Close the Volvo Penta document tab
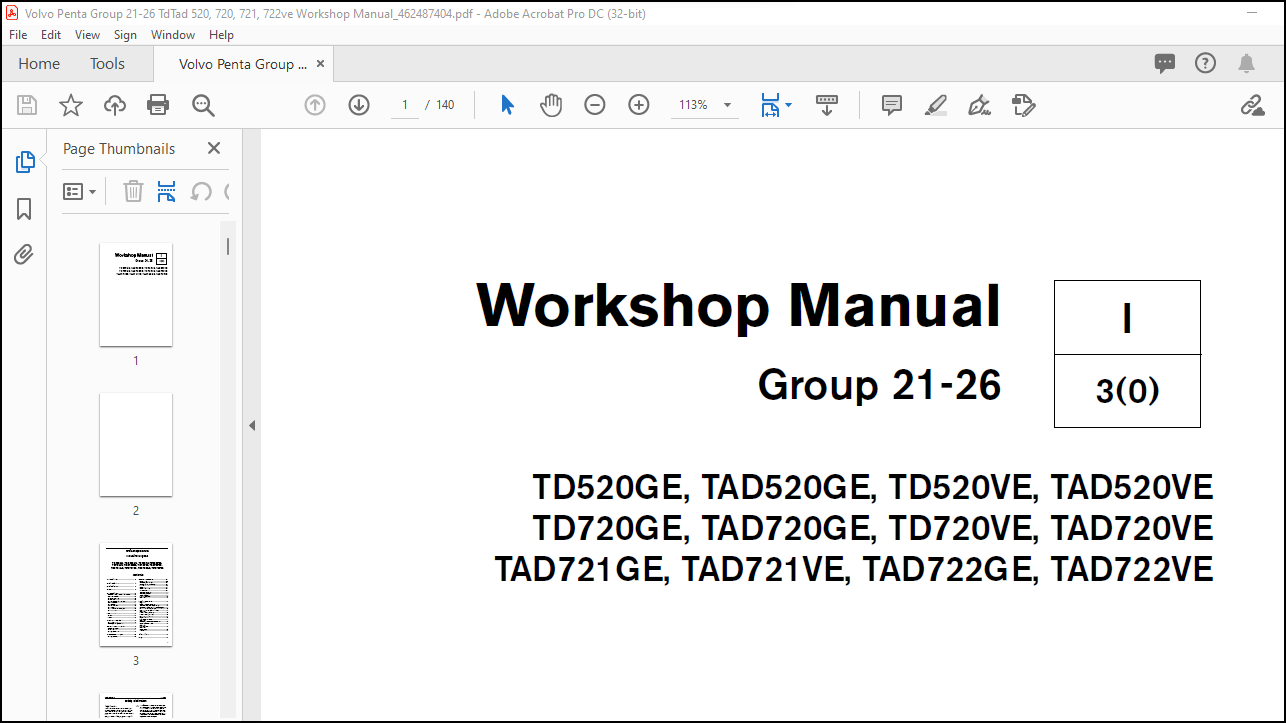 [x=321, y=64]
